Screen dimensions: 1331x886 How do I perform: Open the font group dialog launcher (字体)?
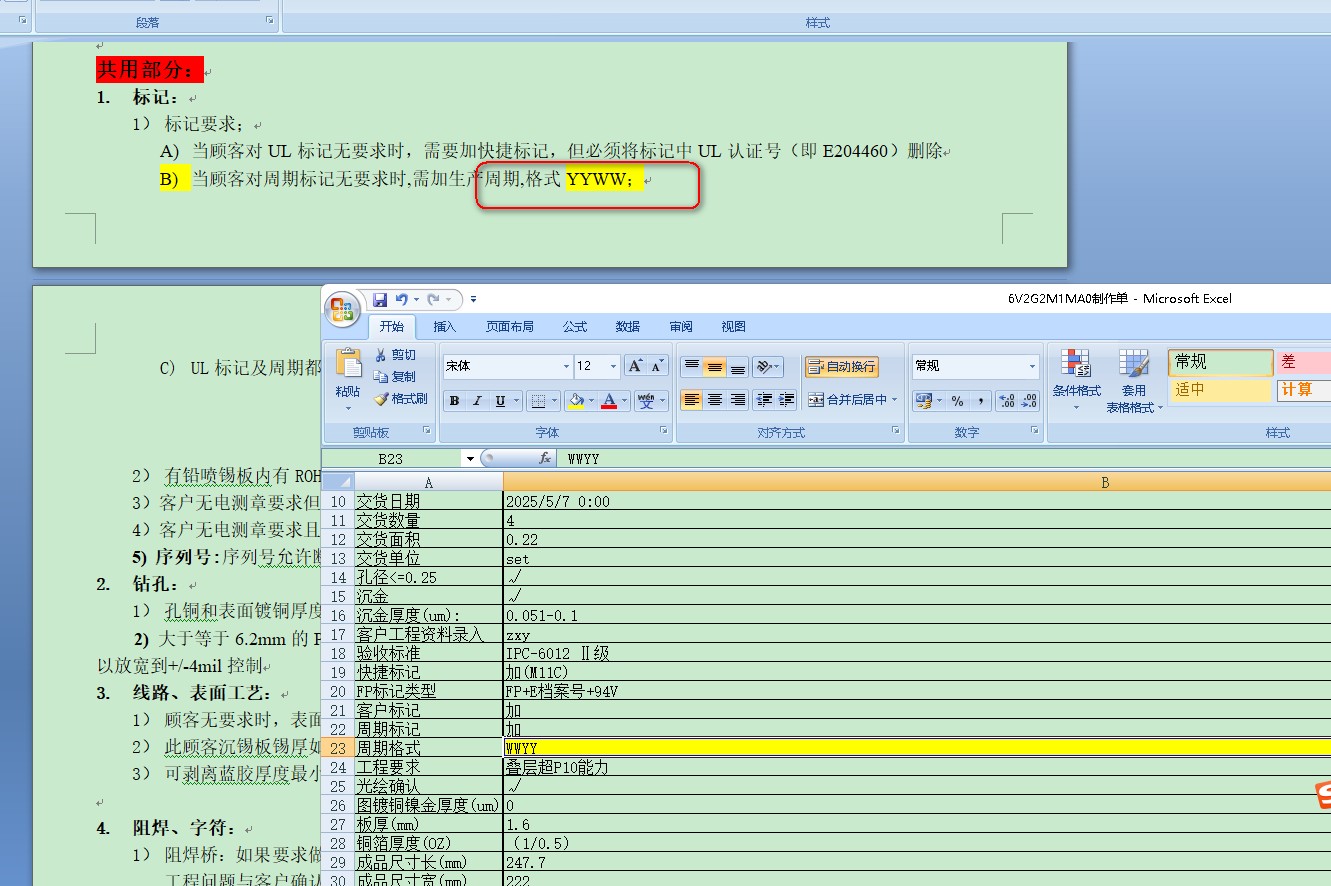664,431
